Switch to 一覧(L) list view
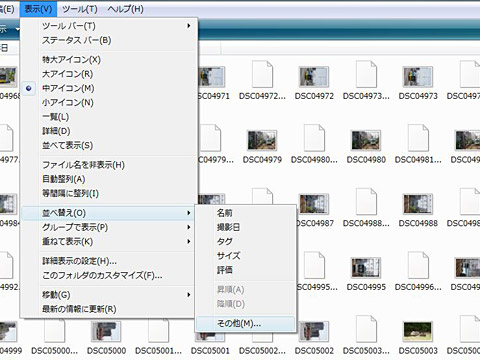This screenshot has width=480, height=360. point(109,117)
